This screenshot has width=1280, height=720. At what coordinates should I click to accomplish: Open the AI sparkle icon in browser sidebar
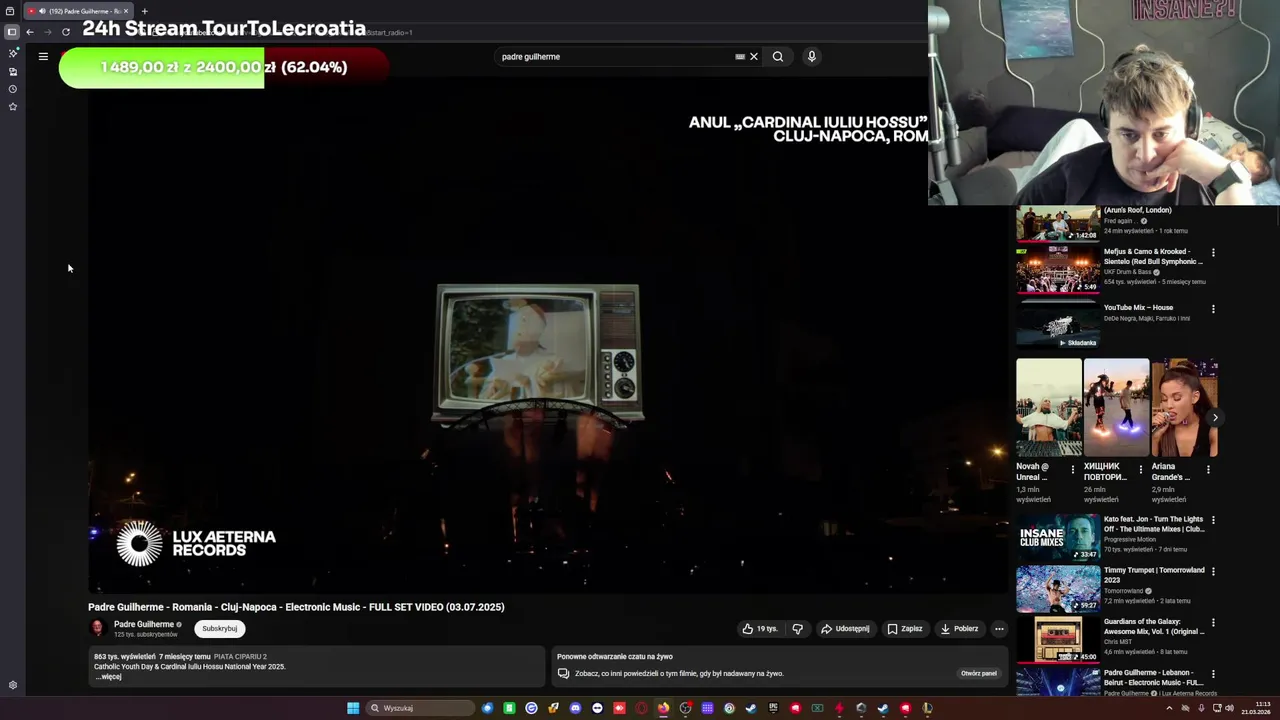coord(13,53)
